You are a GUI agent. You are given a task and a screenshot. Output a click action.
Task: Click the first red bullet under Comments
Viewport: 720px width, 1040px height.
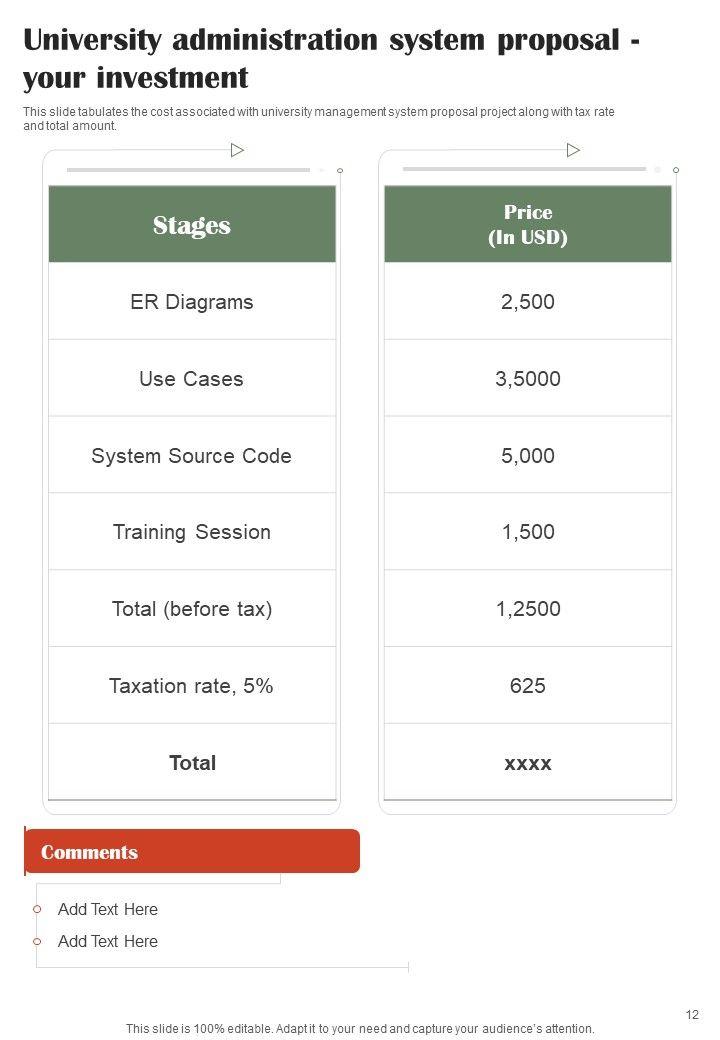[x=37, y=909]
